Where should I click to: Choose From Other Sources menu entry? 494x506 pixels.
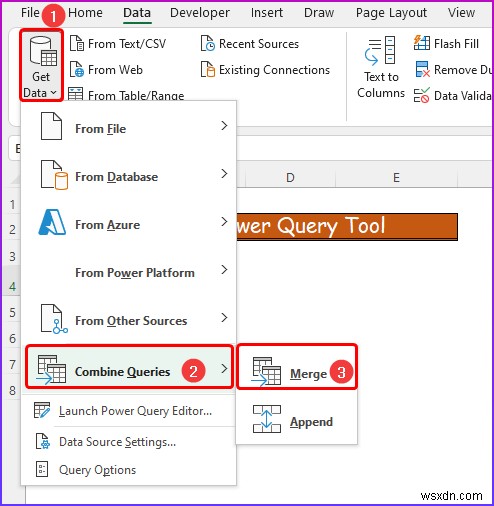129,319
